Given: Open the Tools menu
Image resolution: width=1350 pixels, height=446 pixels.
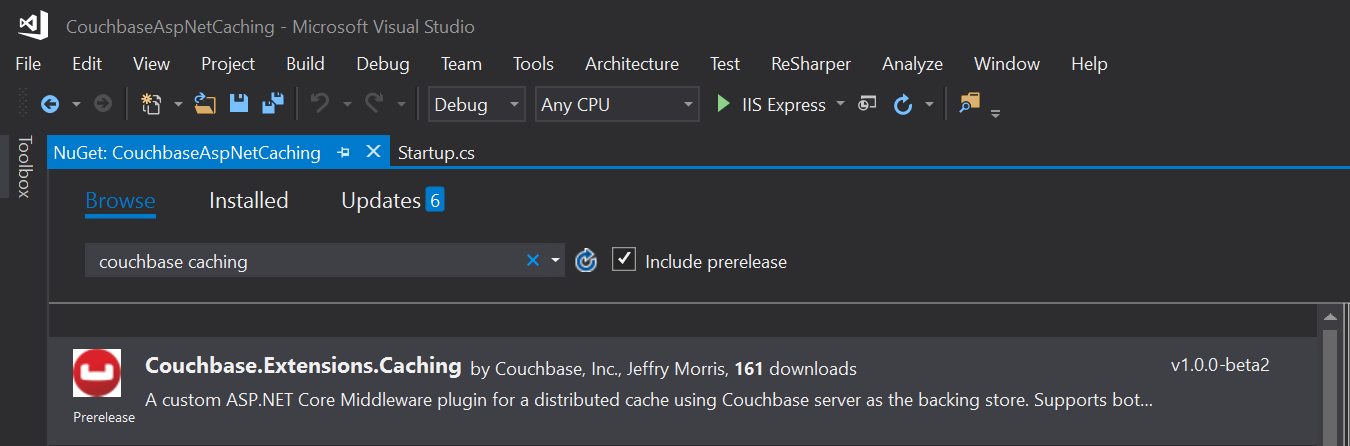Looking at the screenshot, I should [x=533, y=64].
